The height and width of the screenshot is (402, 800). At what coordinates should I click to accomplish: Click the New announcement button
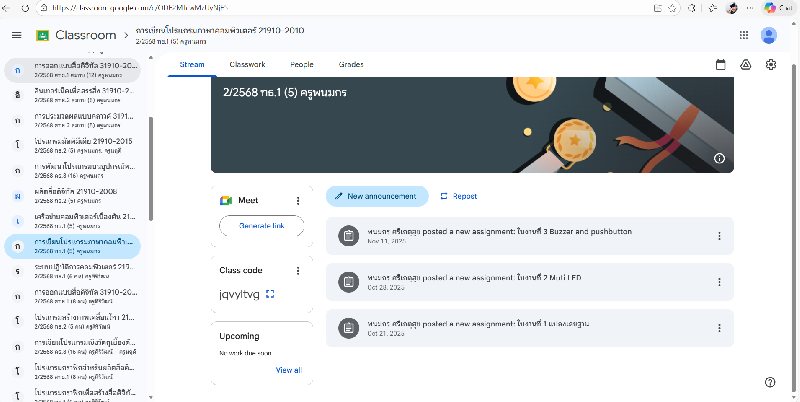[377, 196]
